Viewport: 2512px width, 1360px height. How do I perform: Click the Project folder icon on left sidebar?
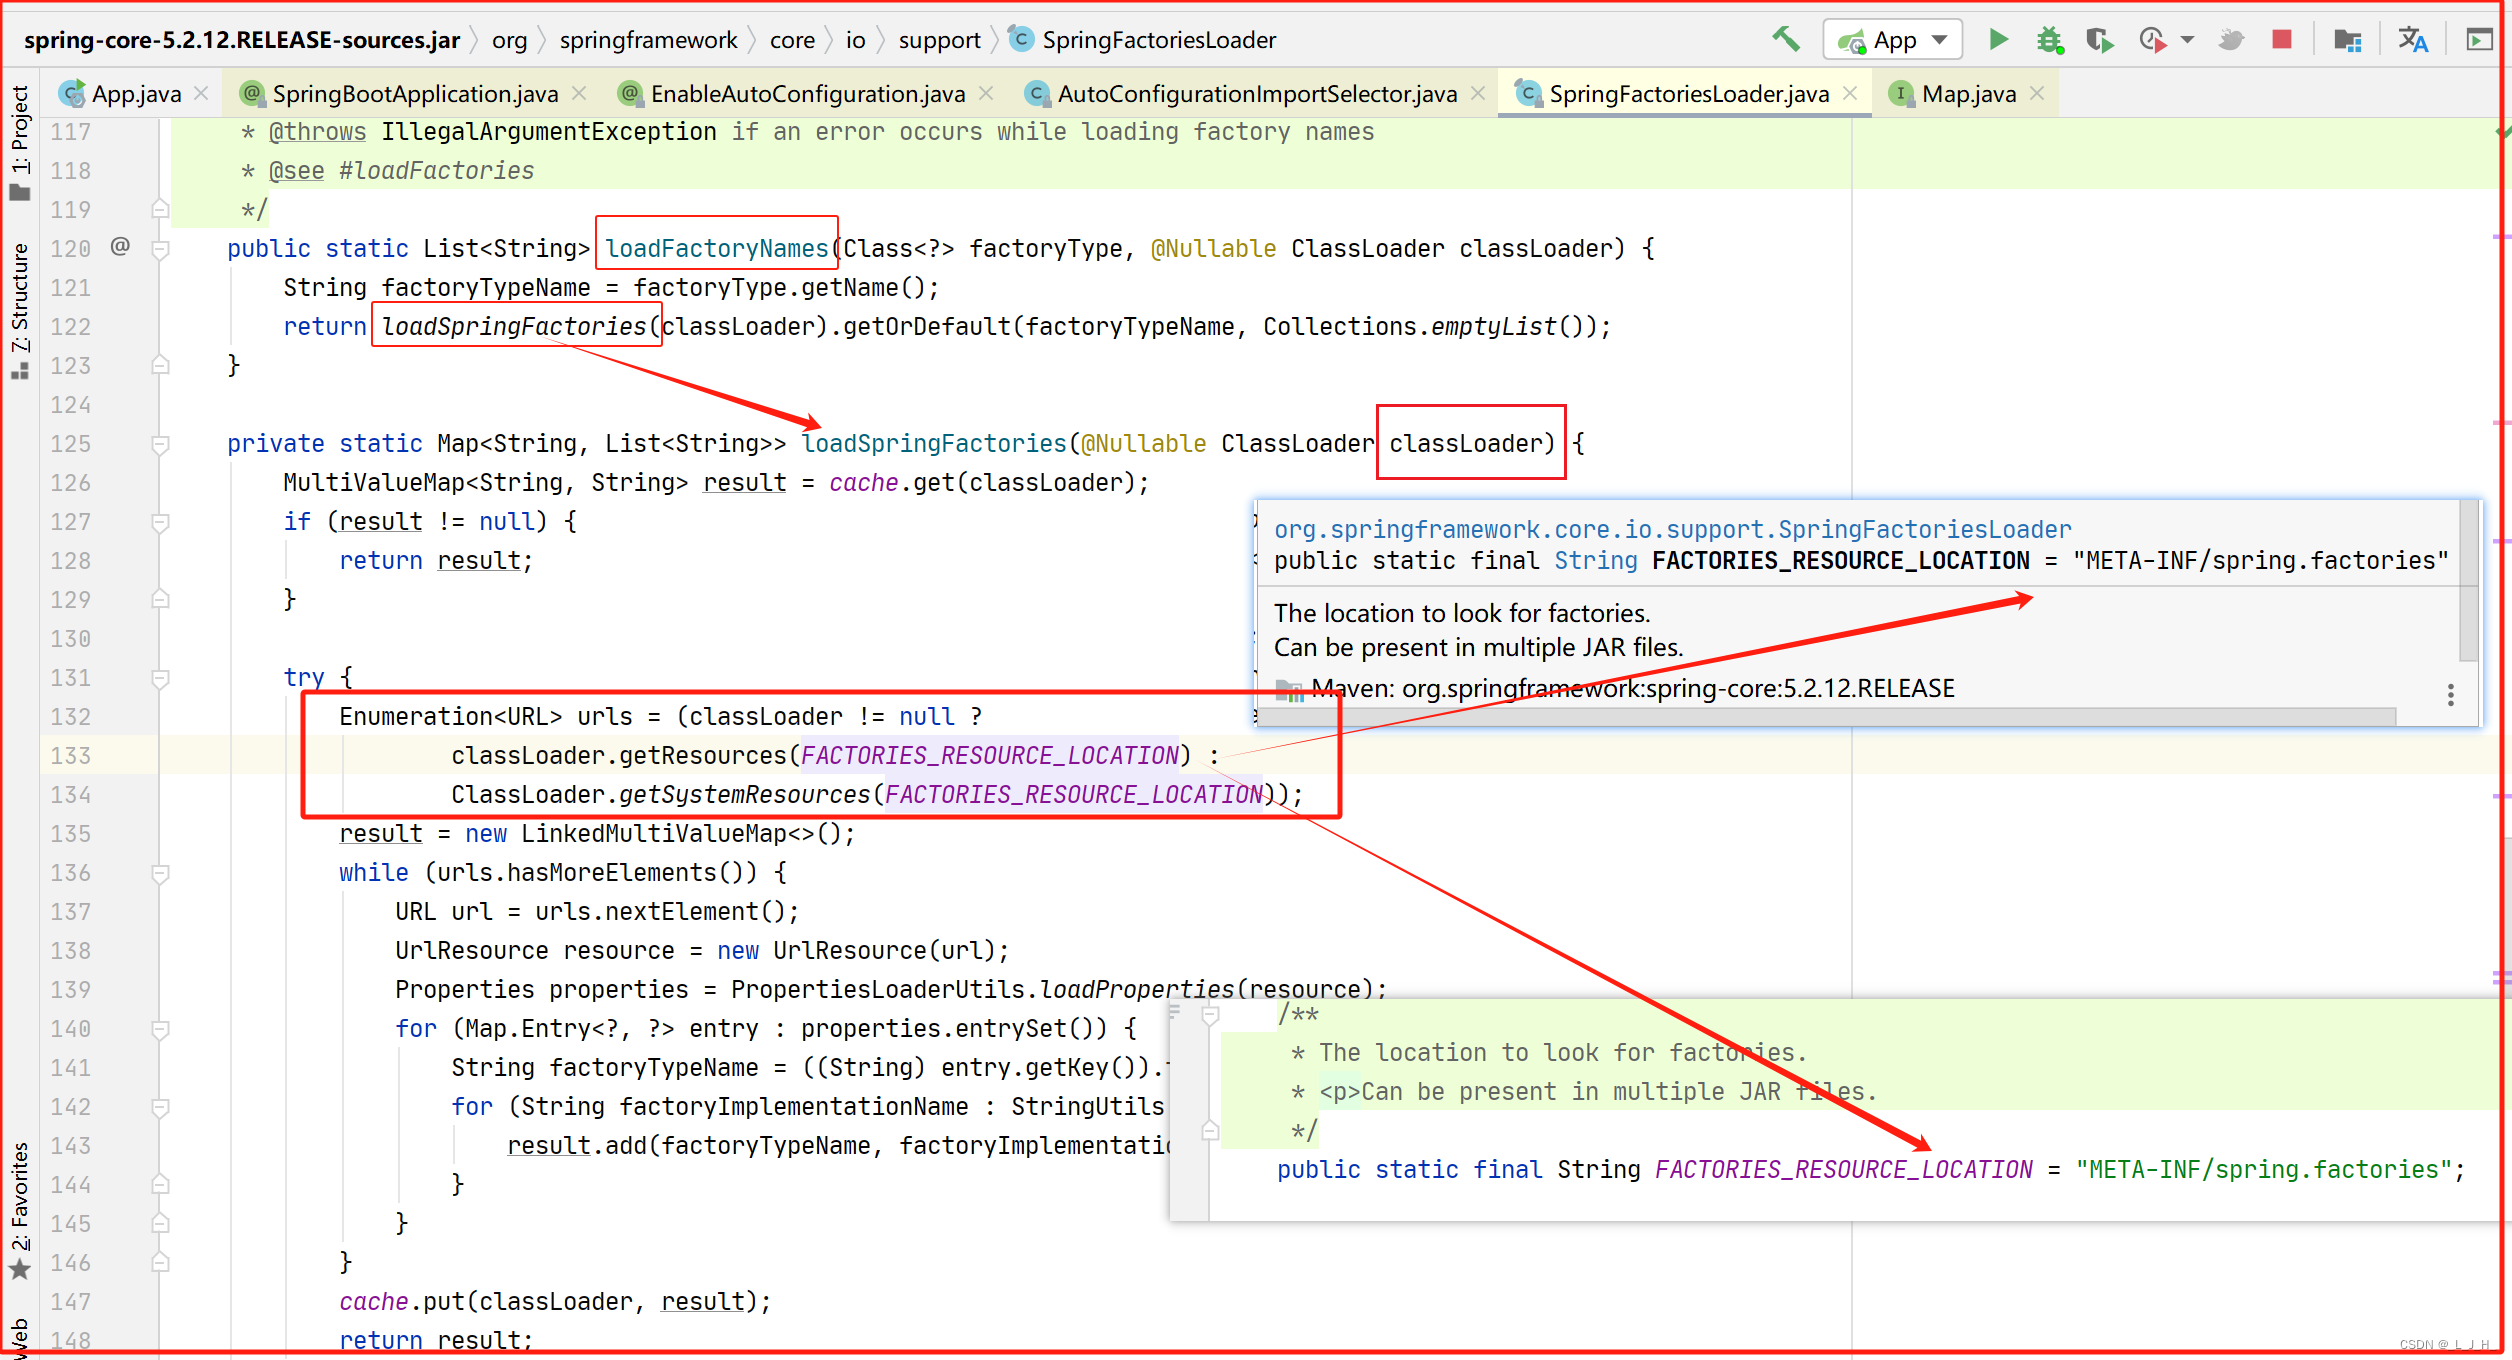[x=20, y=192]
